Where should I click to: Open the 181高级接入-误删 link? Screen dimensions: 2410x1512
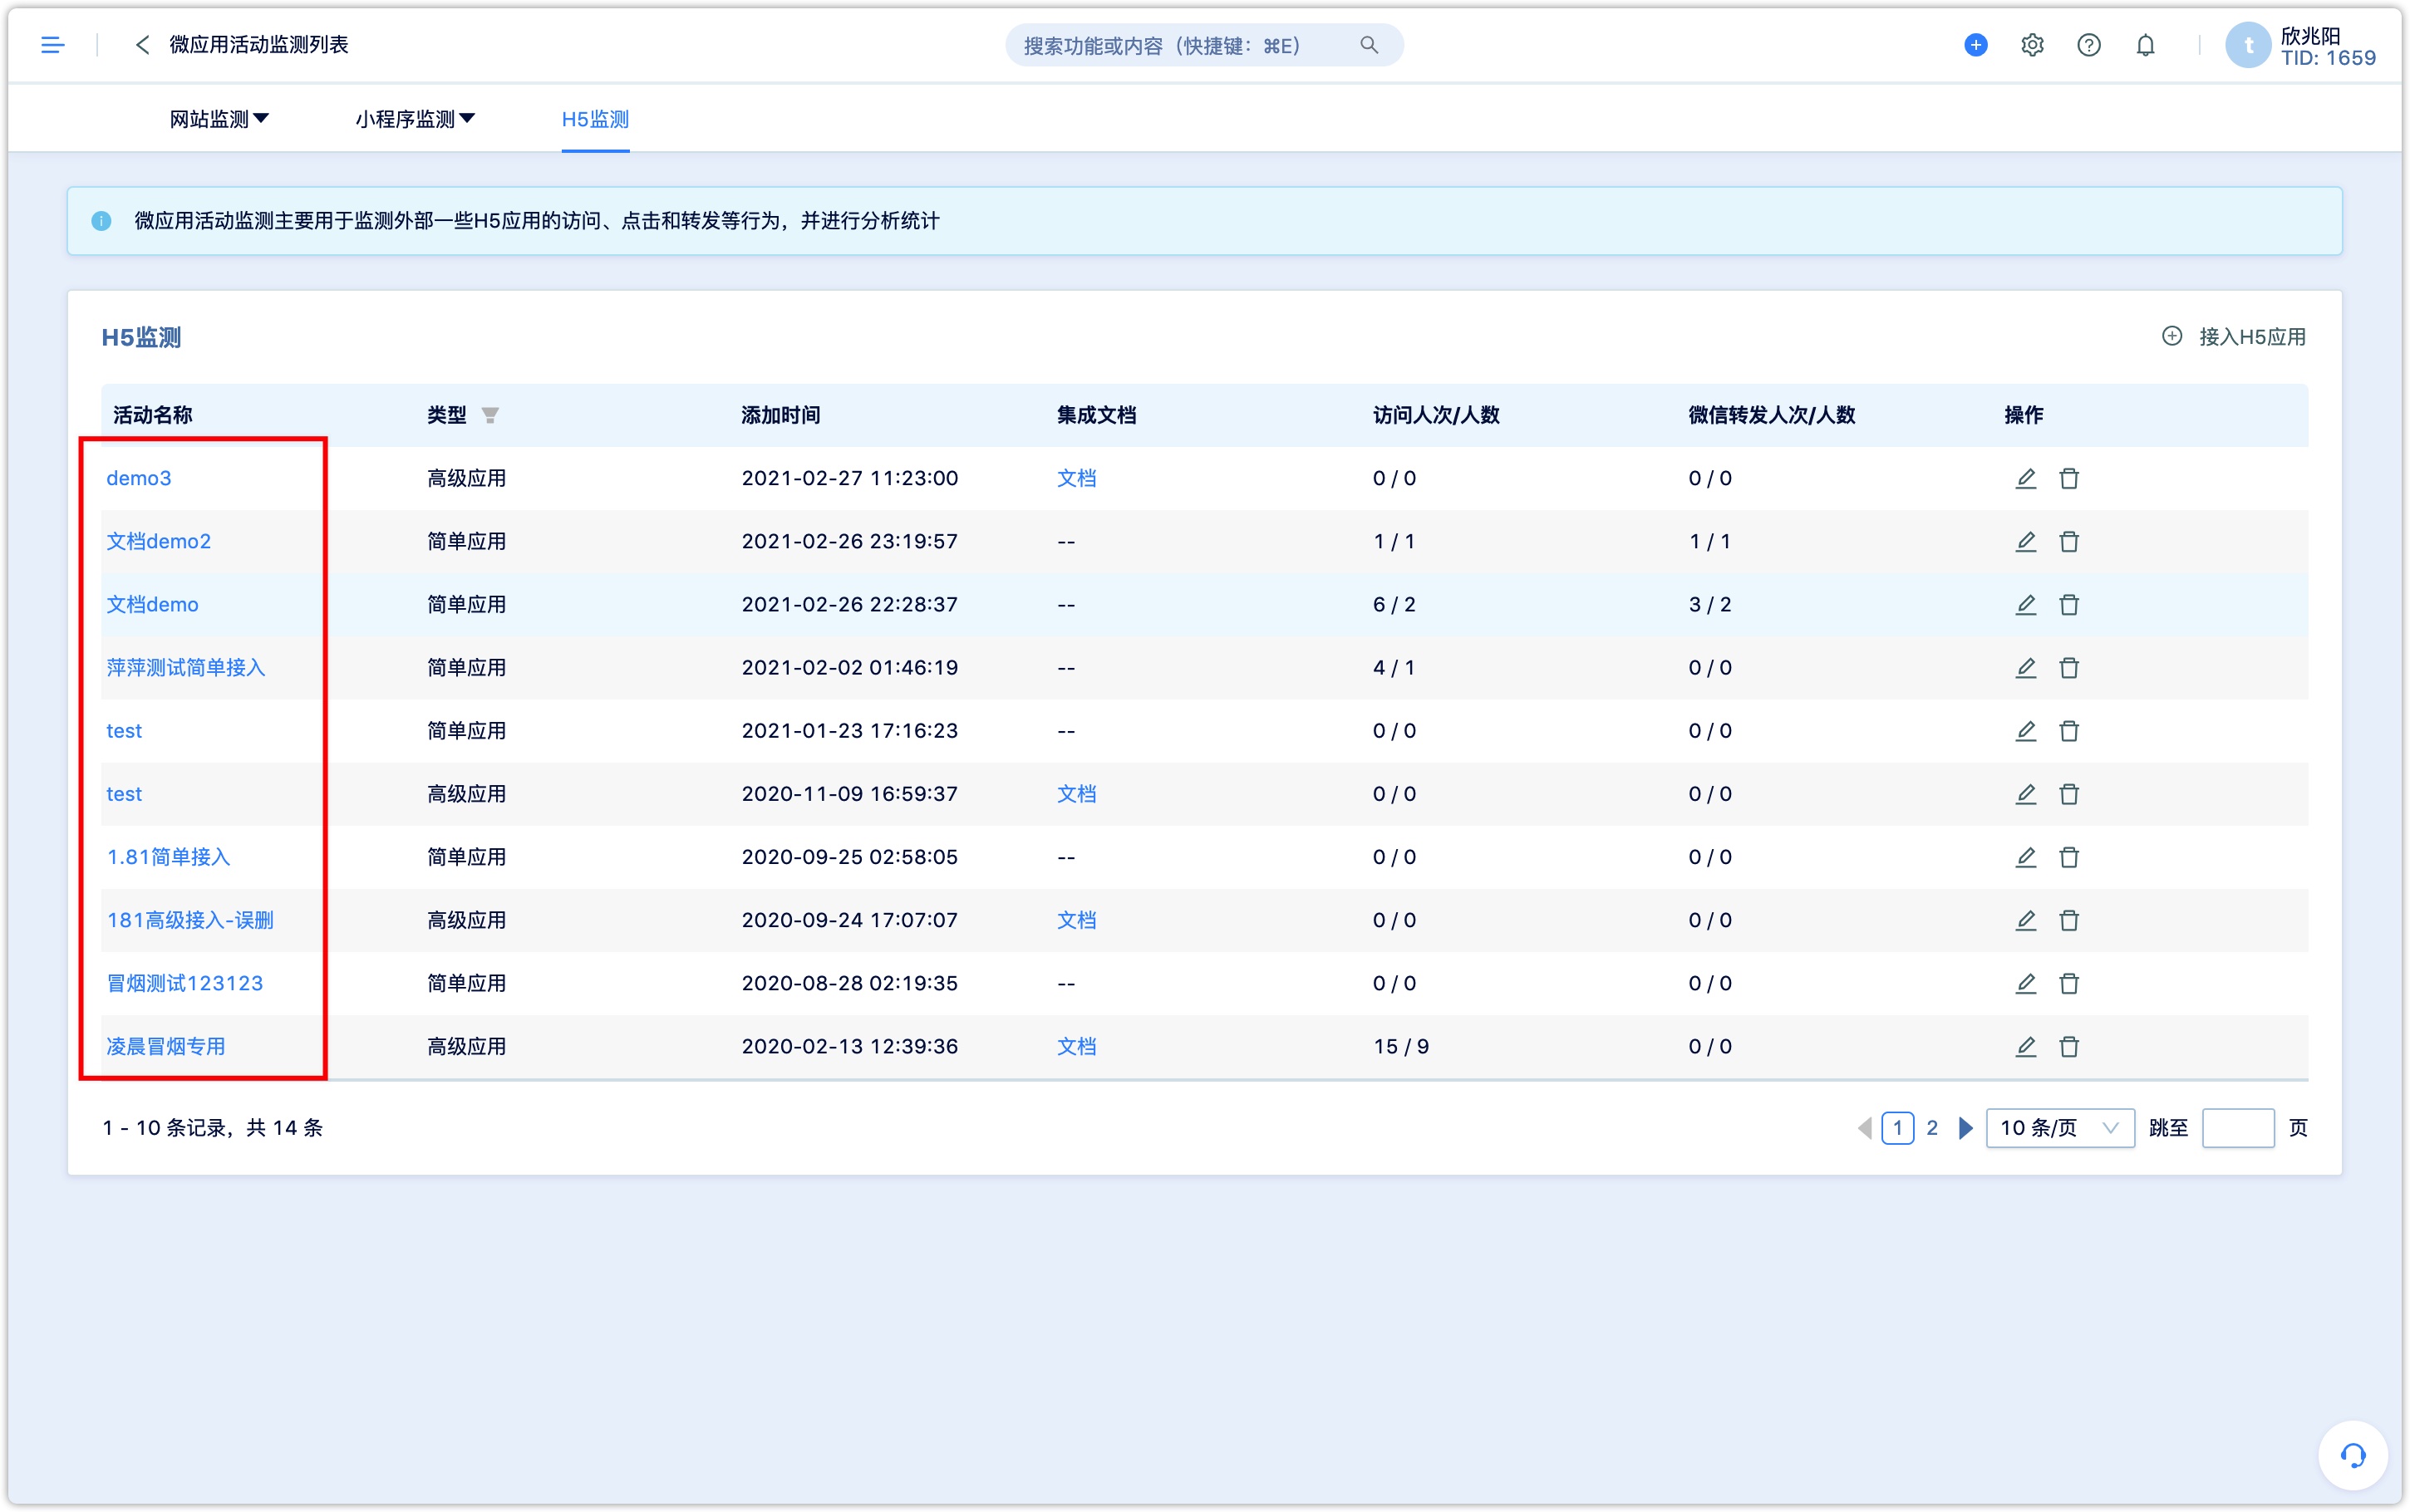click(190, 920)
